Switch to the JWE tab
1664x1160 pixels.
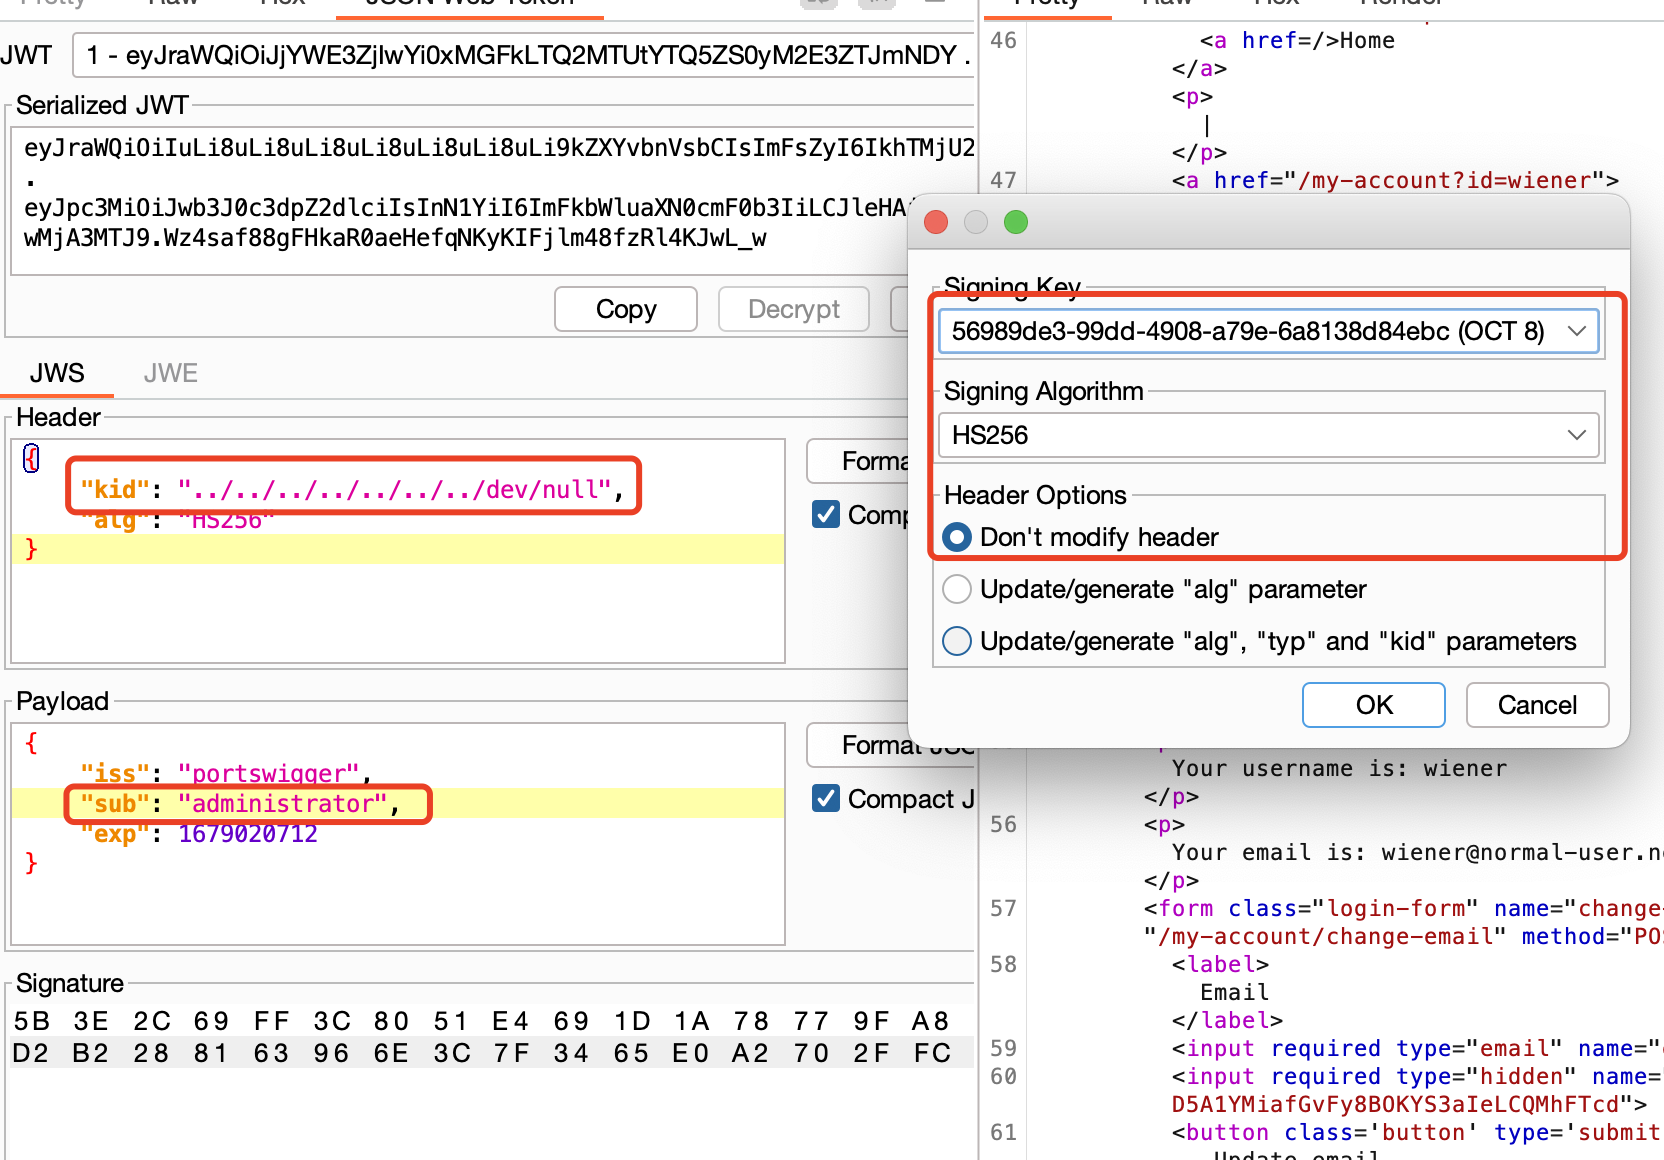171,373
